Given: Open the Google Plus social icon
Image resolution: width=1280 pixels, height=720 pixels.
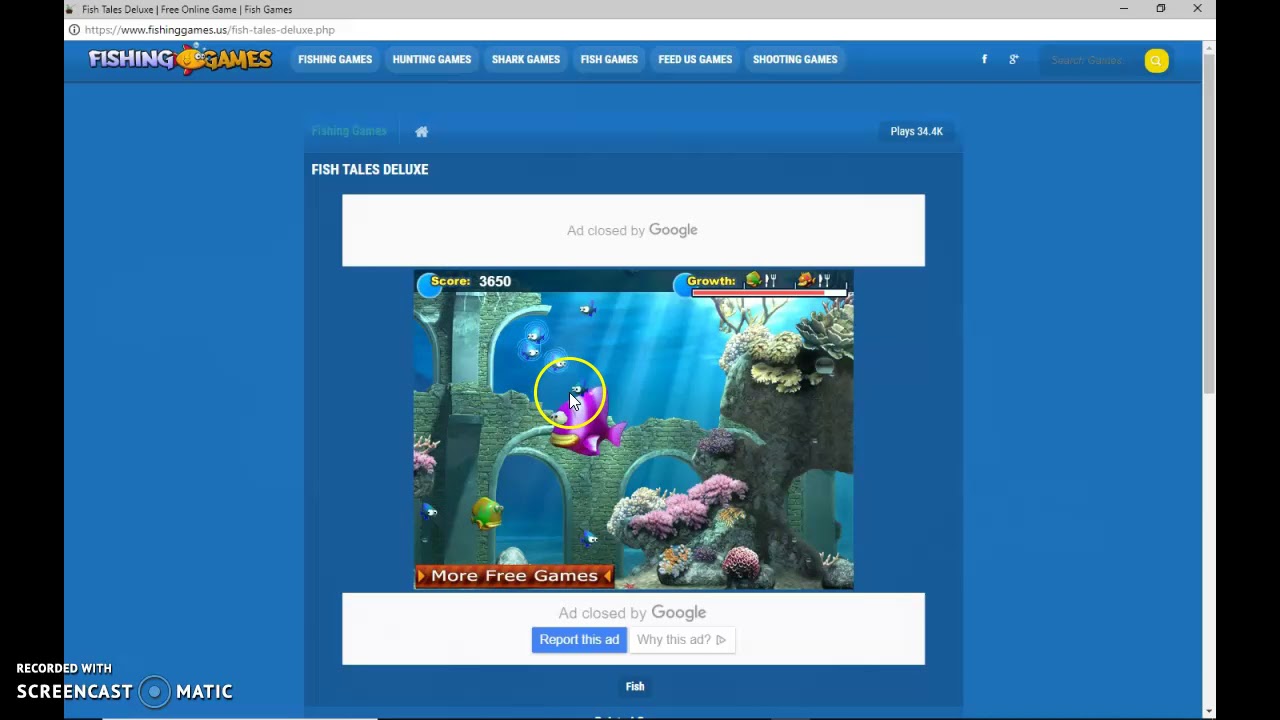Looking at the screenshot, I should [1013, 60].
